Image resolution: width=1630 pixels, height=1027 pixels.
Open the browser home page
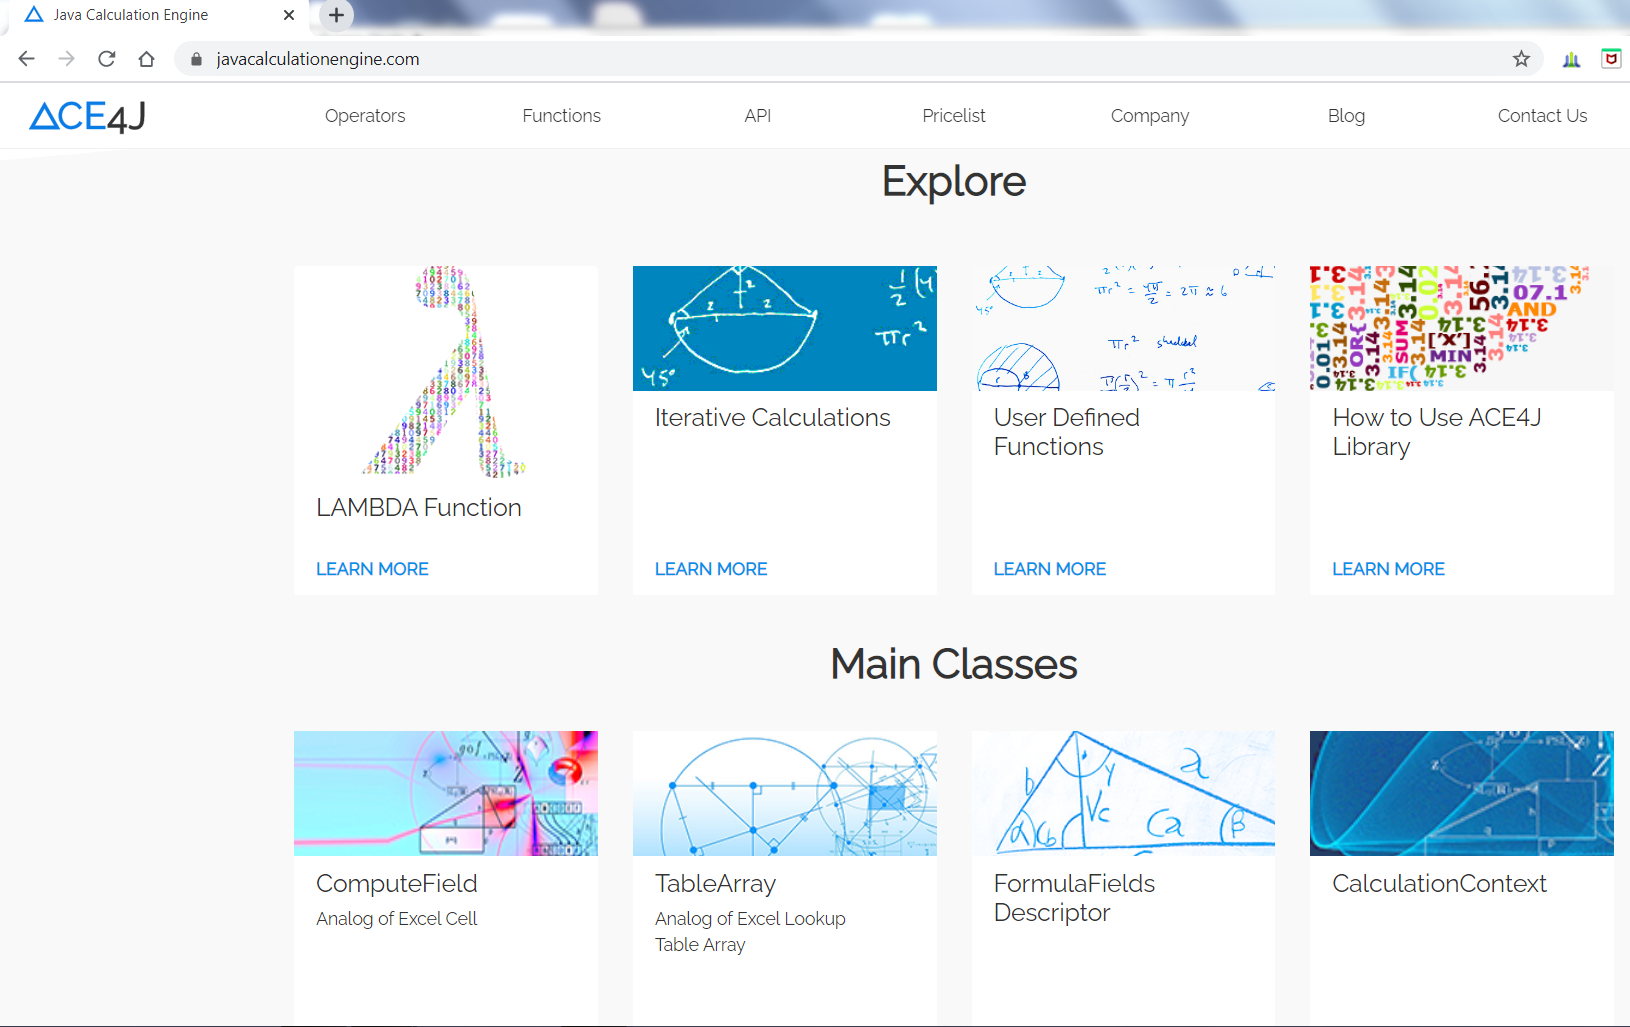(146, 58)
